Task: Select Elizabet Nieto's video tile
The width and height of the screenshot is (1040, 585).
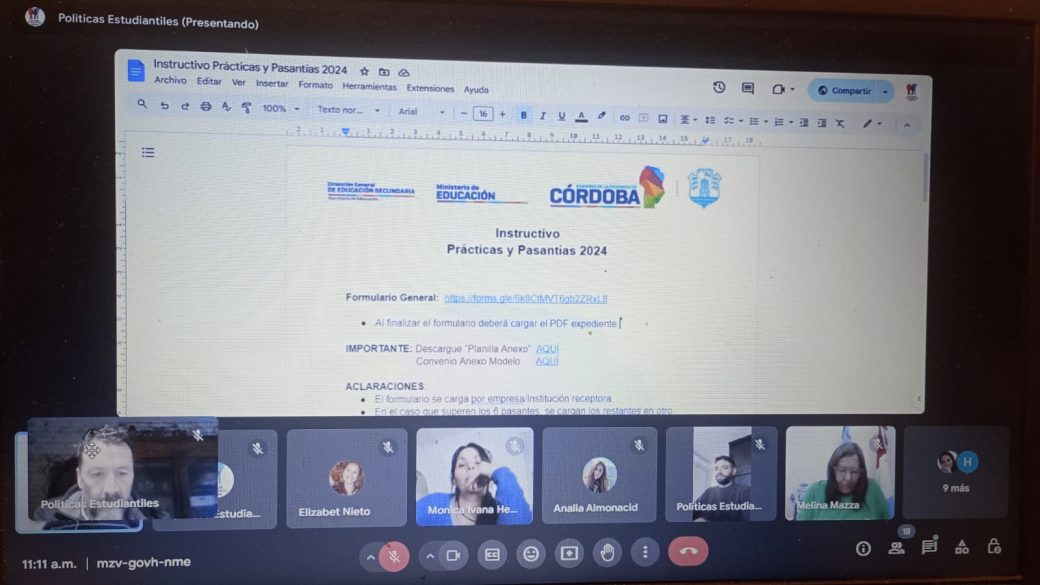Action: point(347,478)
